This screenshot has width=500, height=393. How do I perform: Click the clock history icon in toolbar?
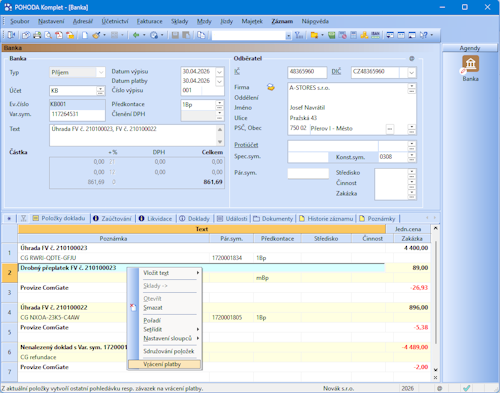pyautogui.click(x=154, y=35)
